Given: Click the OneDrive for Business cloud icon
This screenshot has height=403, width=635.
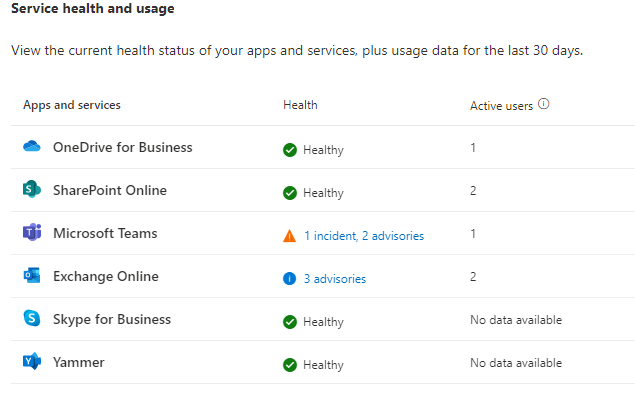Looking at the screenshot, I should 32,146.
